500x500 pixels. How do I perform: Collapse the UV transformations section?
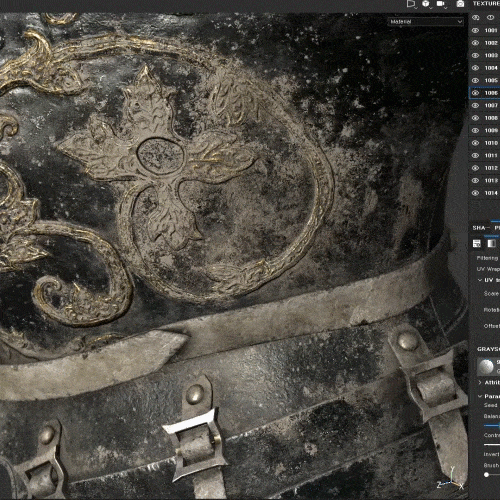(x=480, y=280)
